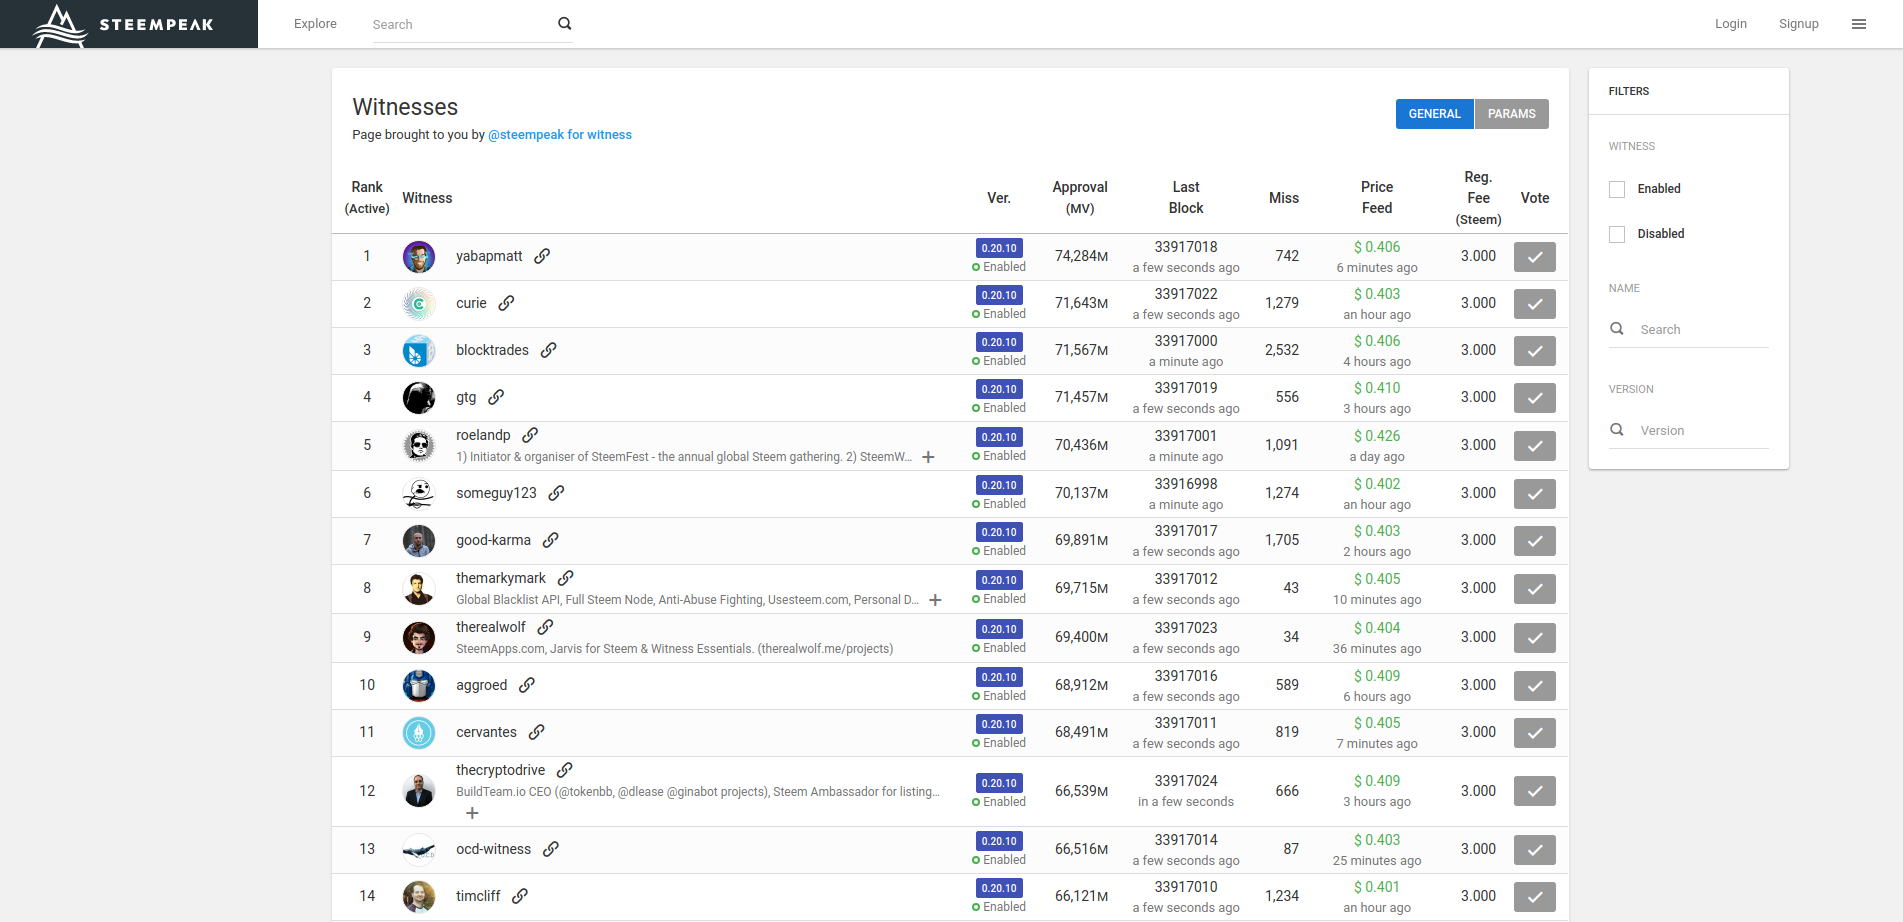Open the hamburger menu in top bar
Image resolution: width=1903 pixels, height=922 pixels.
click(1858, 24)
